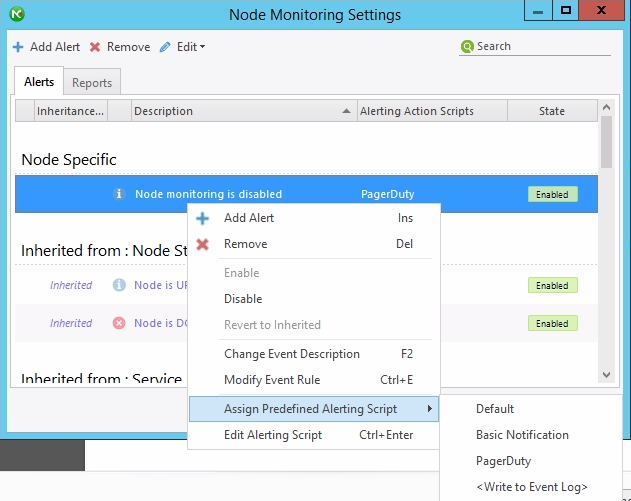Click the scrollbar up arrow
The image size is (631, 501).
606,107
